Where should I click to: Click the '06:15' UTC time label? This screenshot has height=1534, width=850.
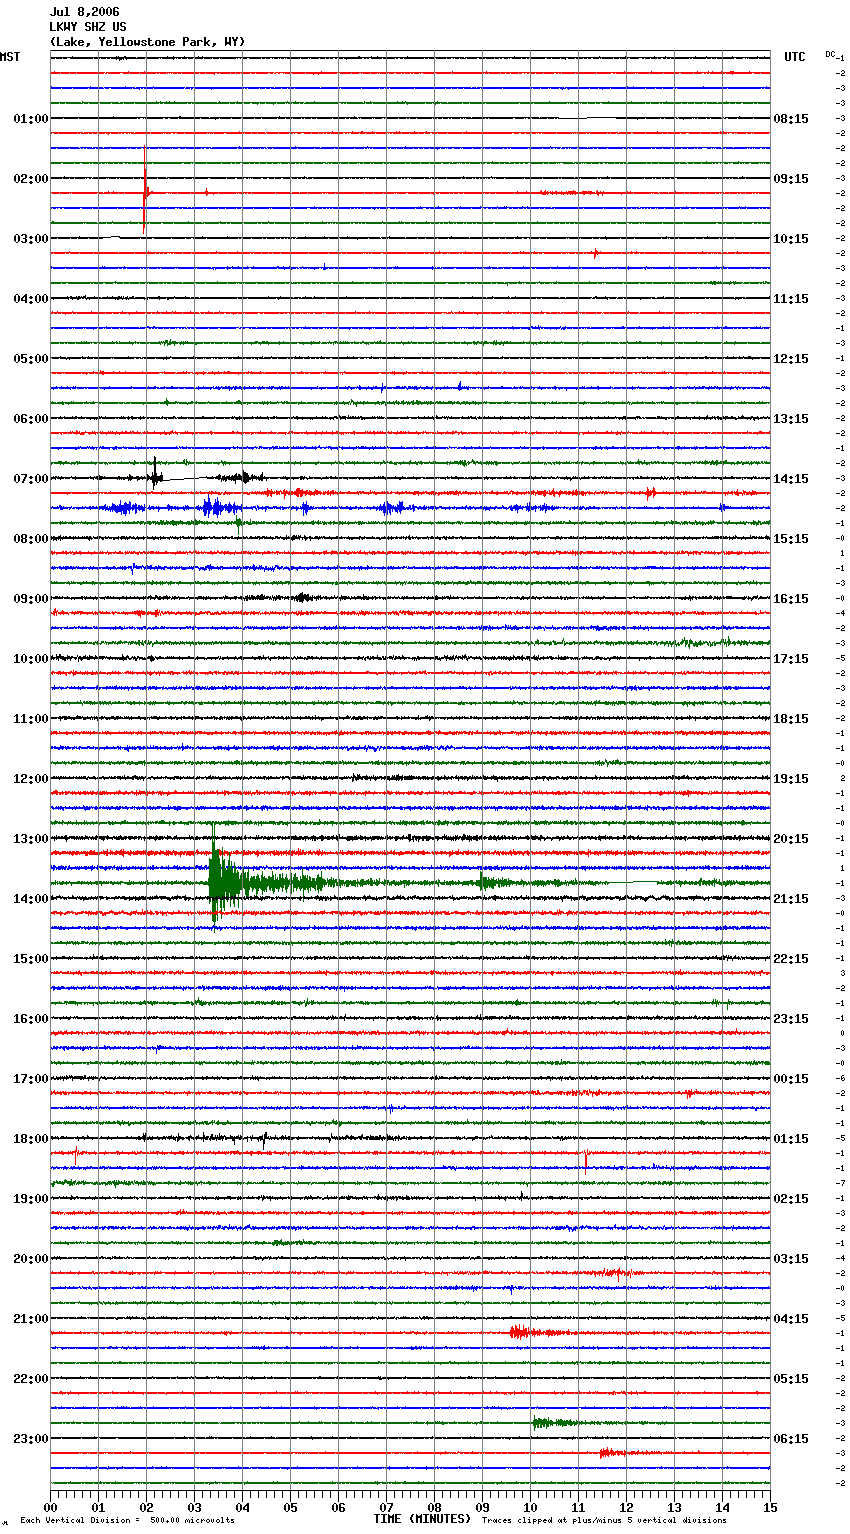(791, 1439)
